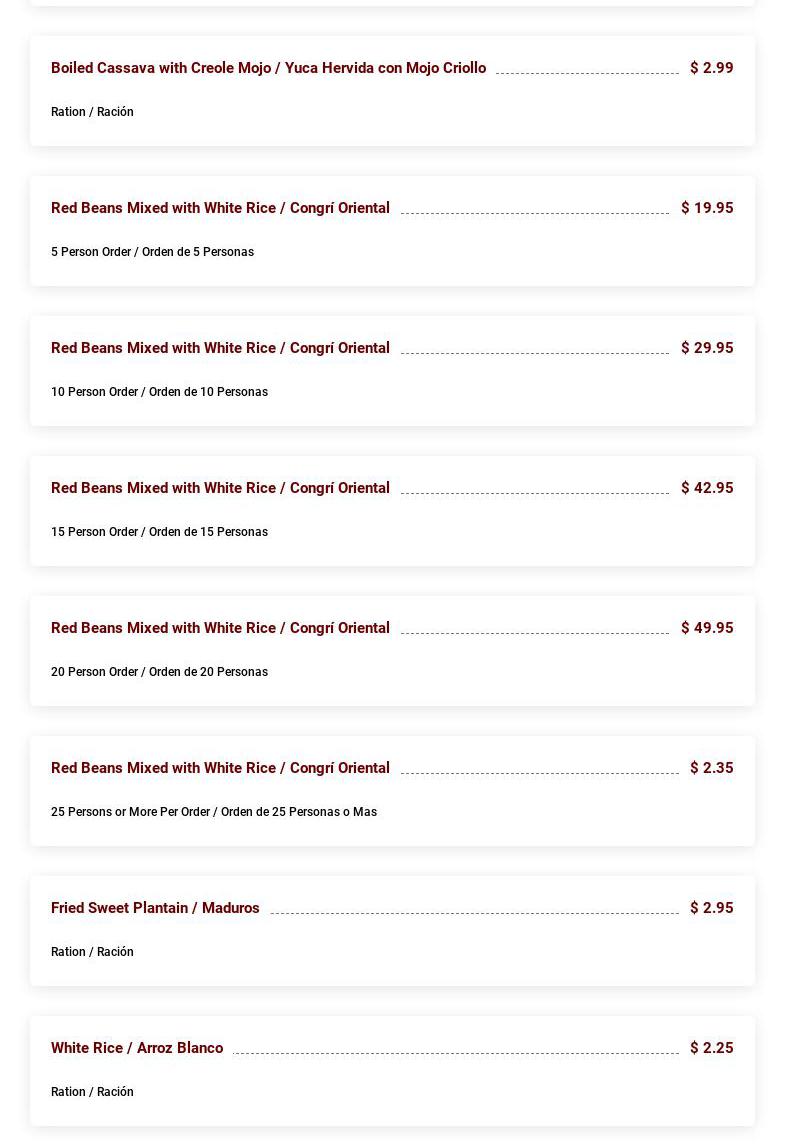Click the $ 19.95 price label
Screen dimensions: 785x1146
pyautogui.click(x=707, y=208)
